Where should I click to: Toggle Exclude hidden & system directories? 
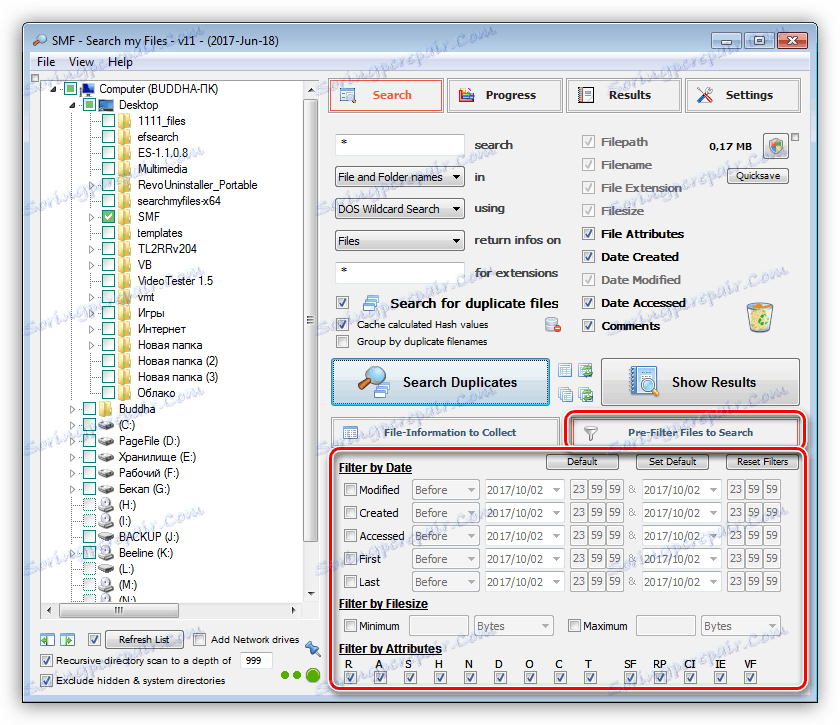(x=47, y=681)
